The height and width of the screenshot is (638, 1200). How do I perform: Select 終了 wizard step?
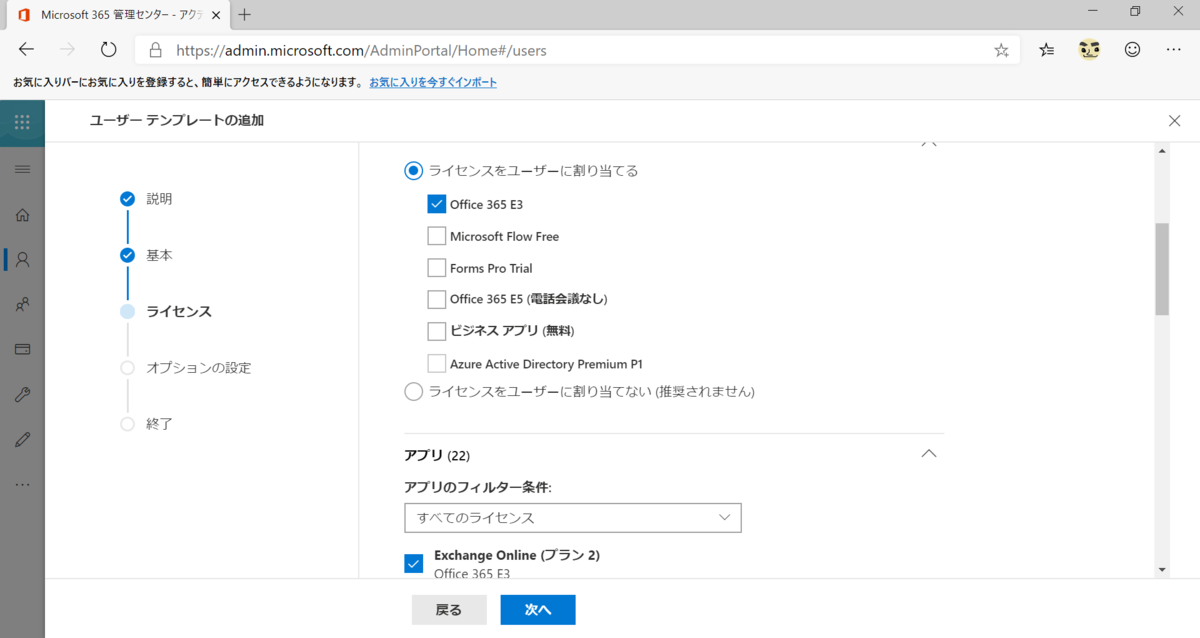(x=159, y=423)
